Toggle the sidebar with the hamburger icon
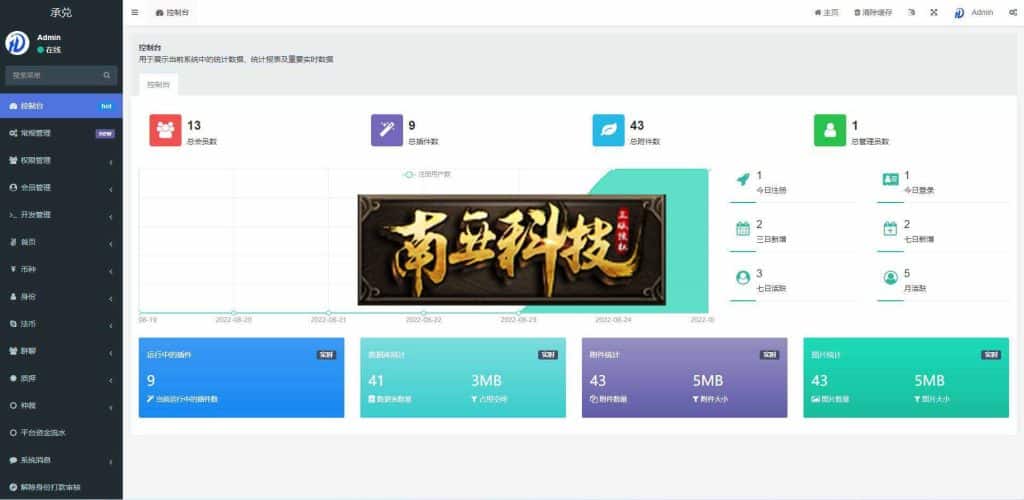The image size is (1024, 500). pyautogui.click(x=135, y=12)
